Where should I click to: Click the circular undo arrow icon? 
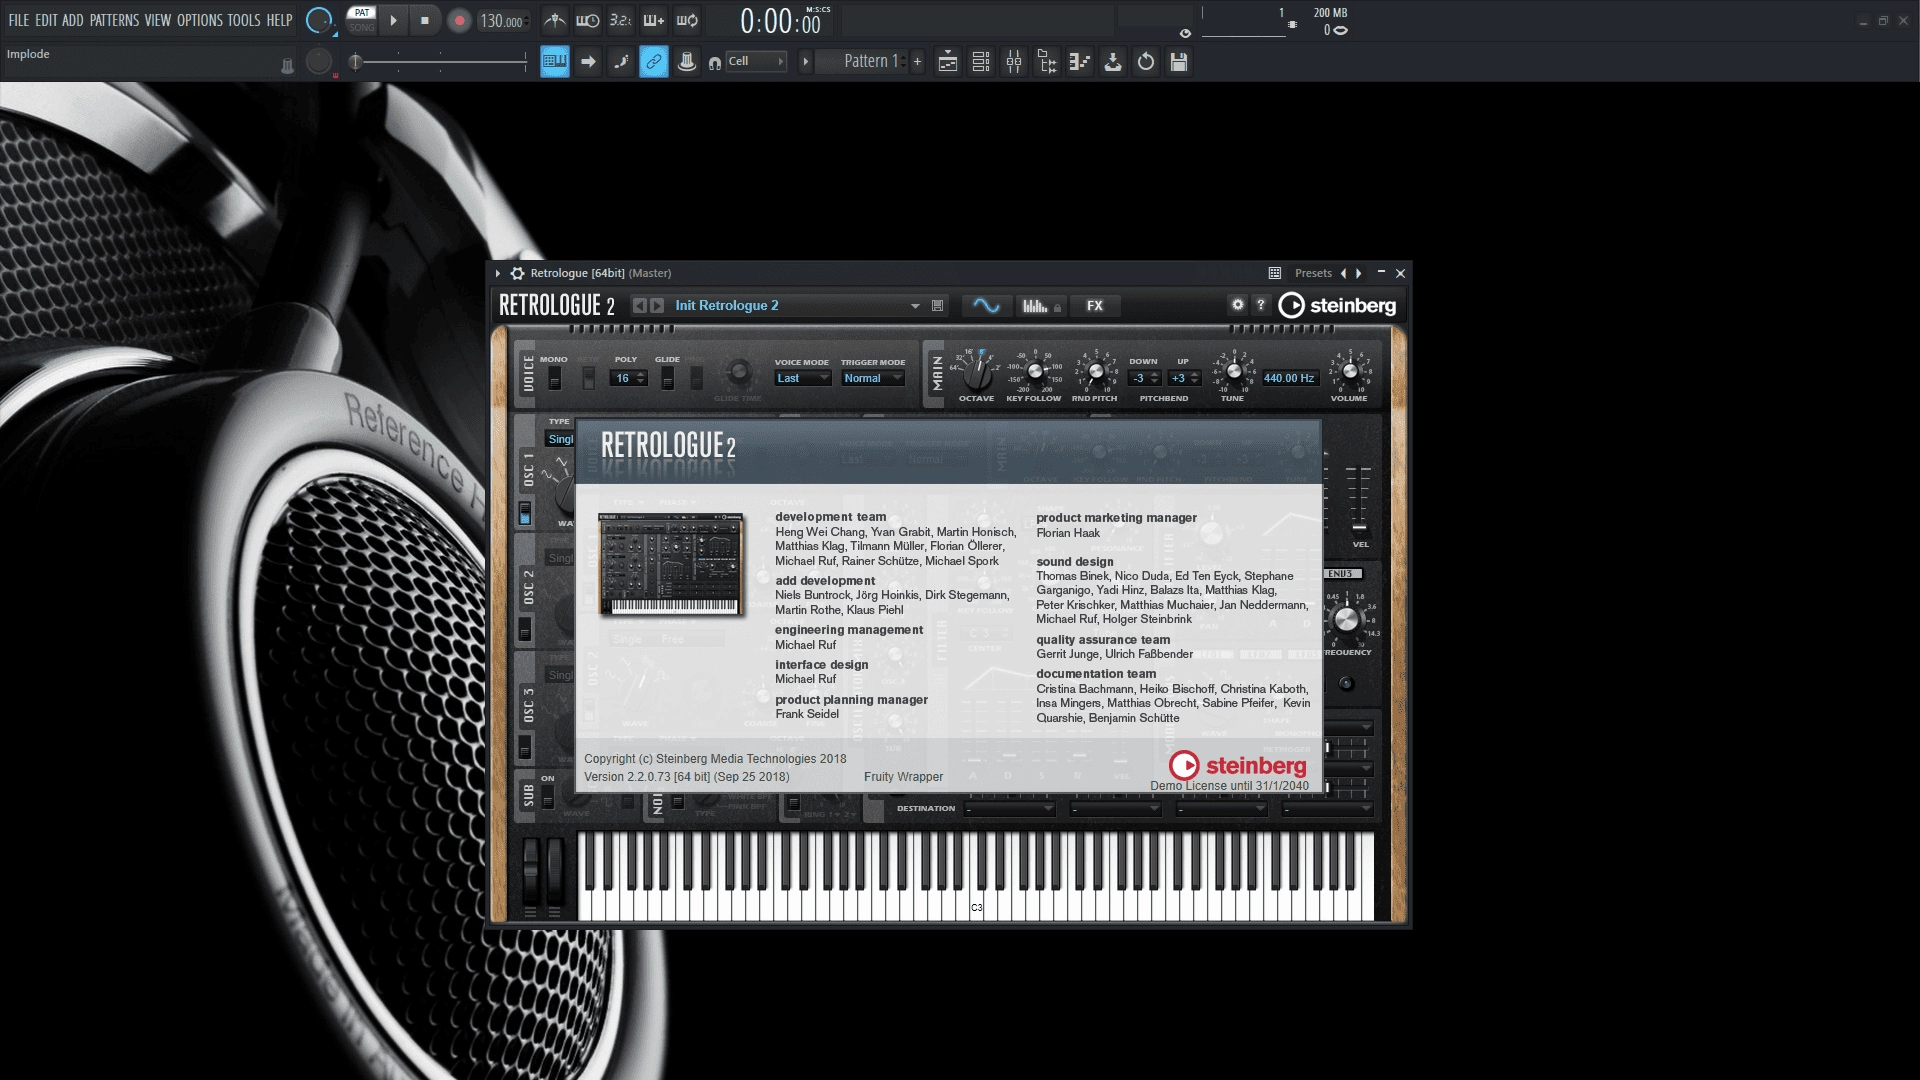coord(1146,62)
